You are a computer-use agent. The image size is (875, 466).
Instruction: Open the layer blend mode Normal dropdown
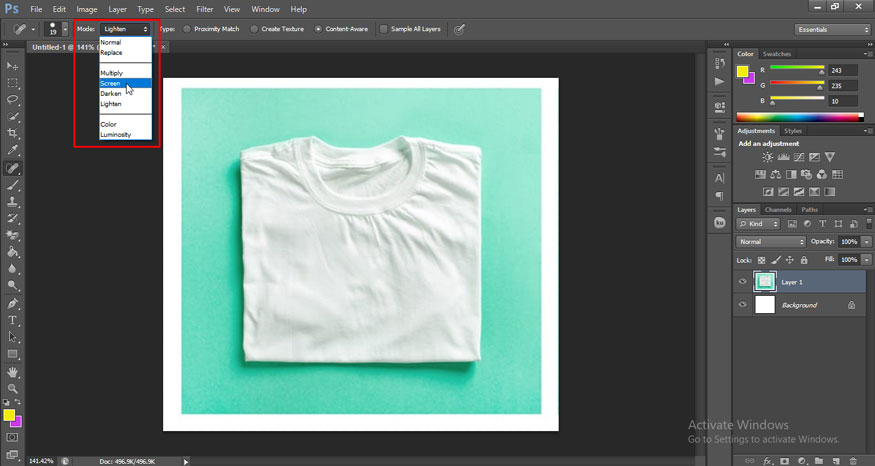771,242
